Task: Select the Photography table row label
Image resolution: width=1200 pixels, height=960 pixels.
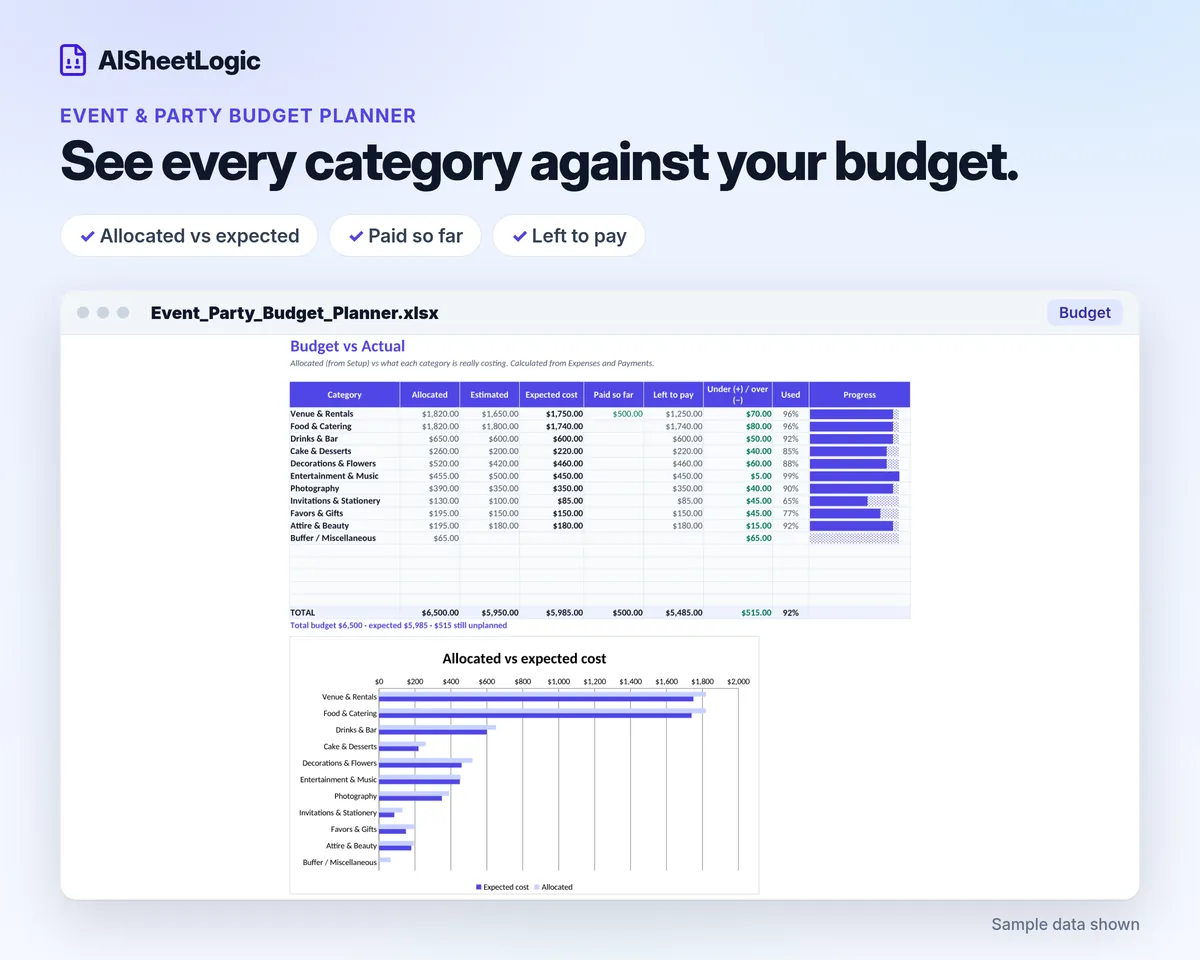Action: [x=315, y=488]
